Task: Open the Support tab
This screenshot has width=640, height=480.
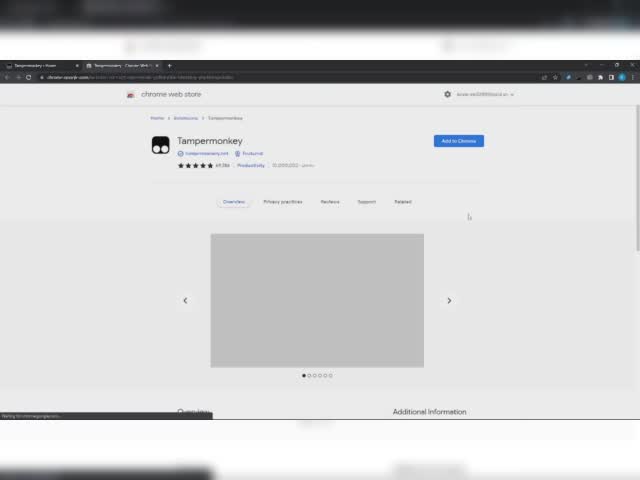Action: [367, 202]
